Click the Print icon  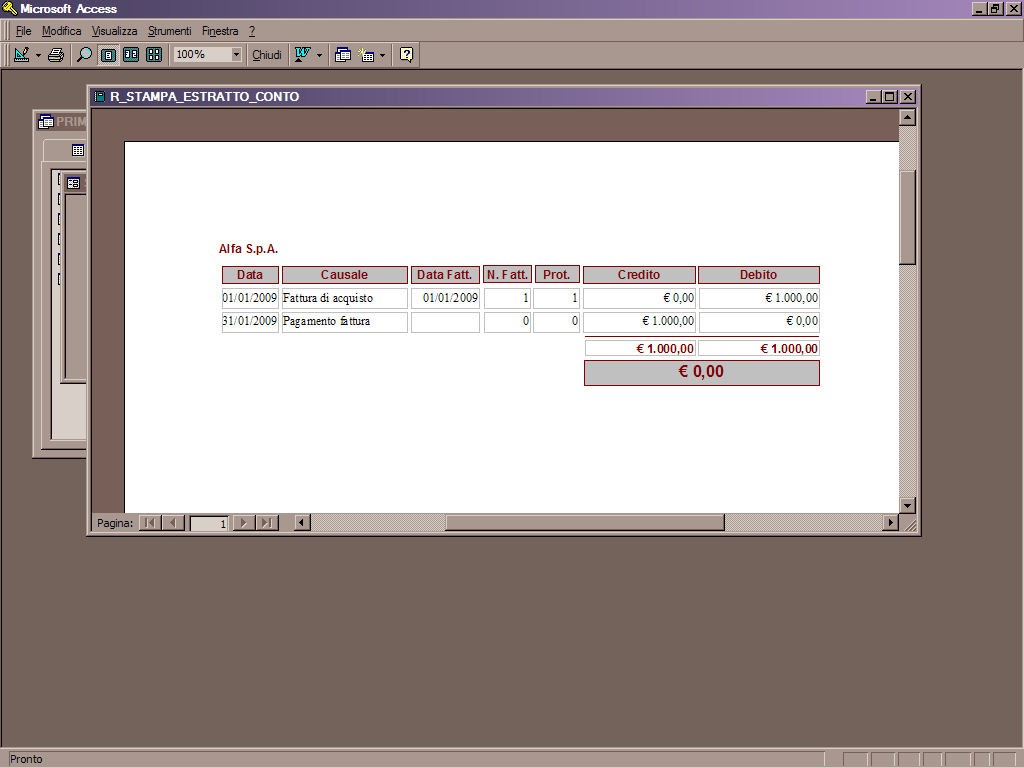pos(56,55)
